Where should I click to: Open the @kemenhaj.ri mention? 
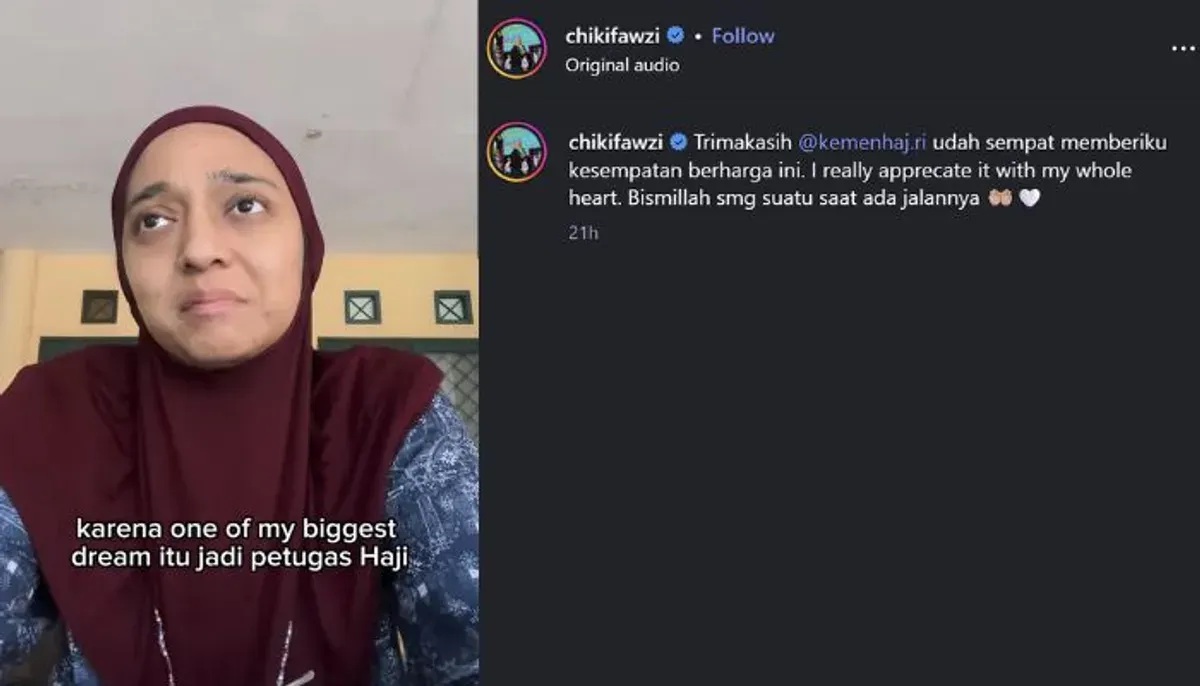(861, 142)
